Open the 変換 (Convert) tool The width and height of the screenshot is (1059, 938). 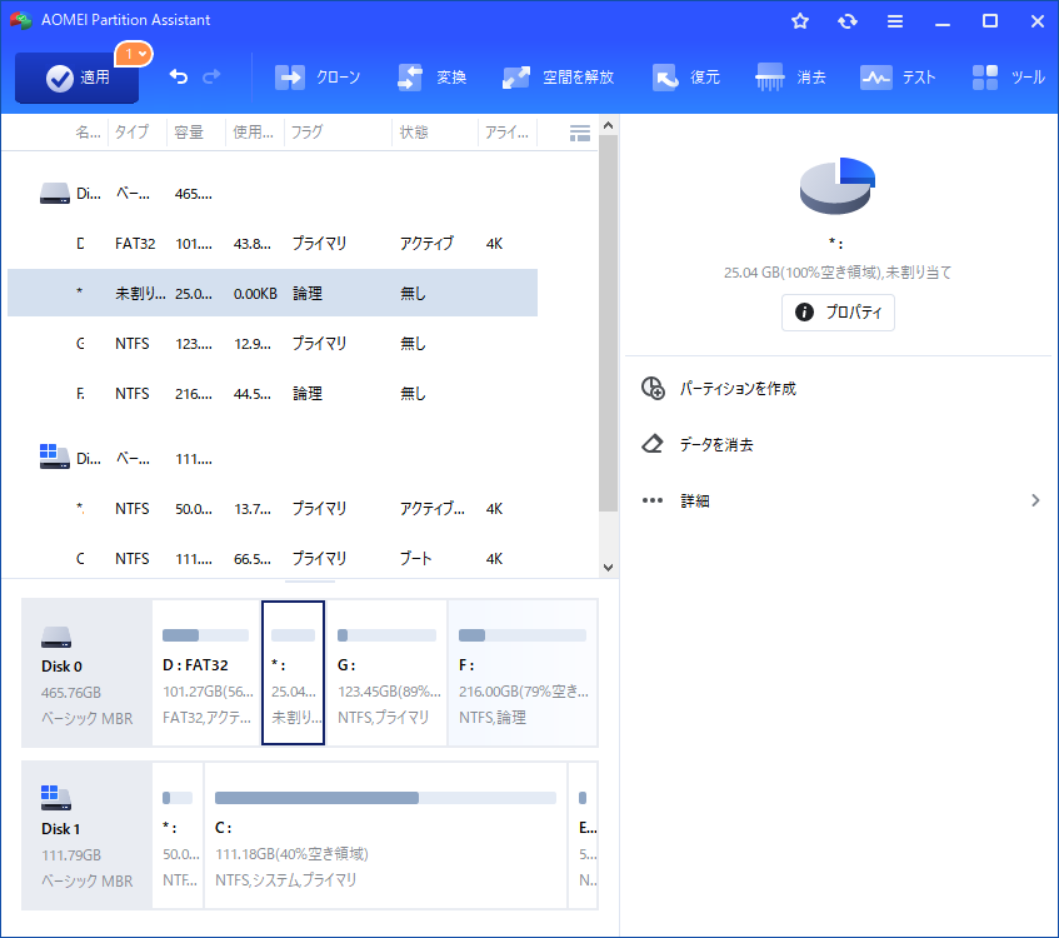coord(432,77)
